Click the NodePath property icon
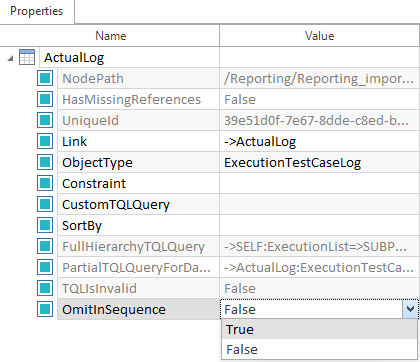Viewport: 420px width, 362px height. point(45,78)
